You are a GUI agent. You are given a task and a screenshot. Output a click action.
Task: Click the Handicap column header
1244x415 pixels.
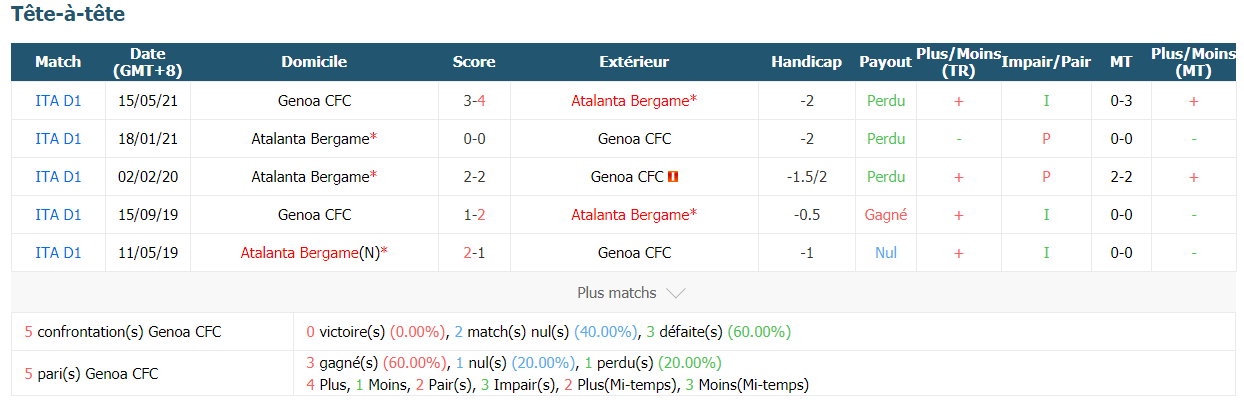coord(806,62)
